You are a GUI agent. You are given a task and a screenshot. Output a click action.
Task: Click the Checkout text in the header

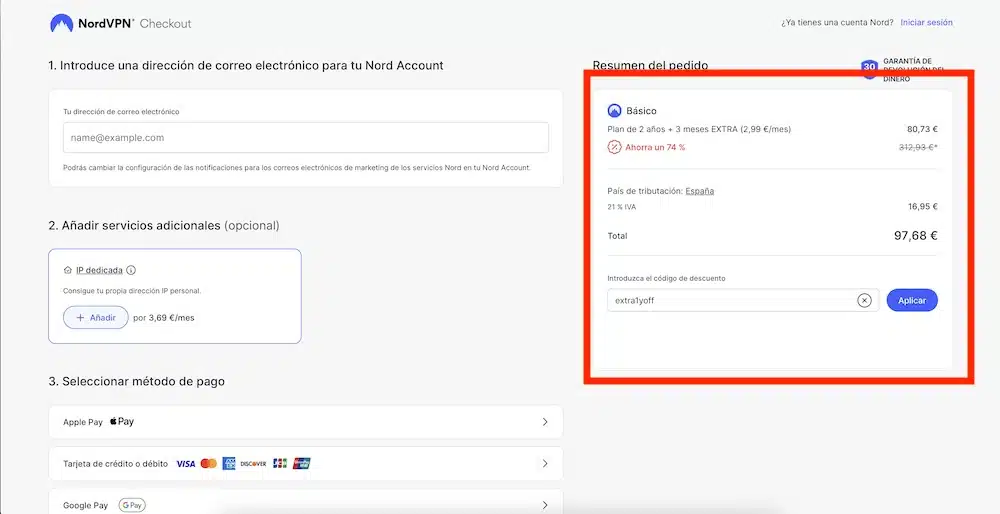(165, 24)
